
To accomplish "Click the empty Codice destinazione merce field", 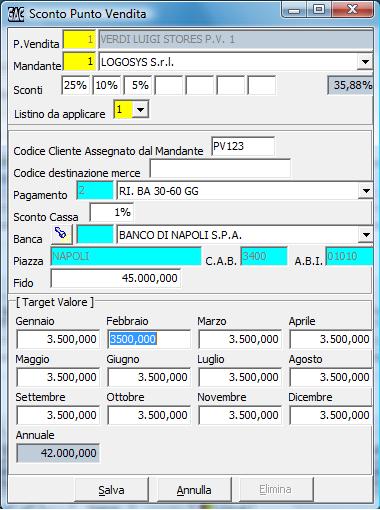I will 220,169.
